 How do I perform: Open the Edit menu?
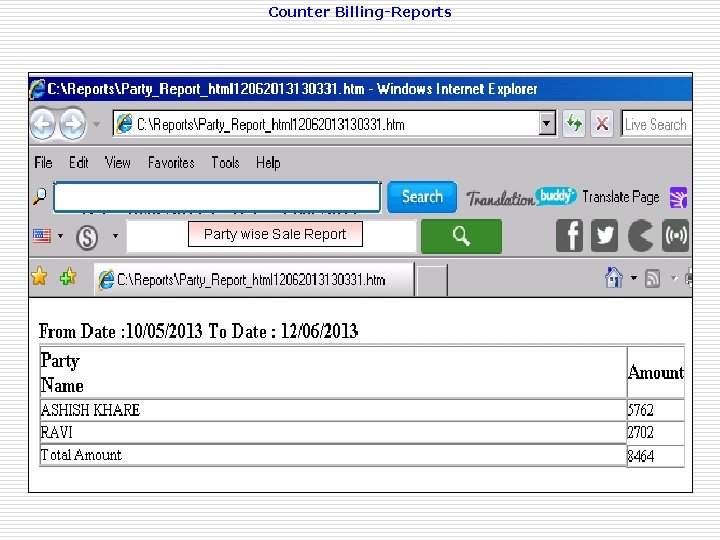coord(79,163)
